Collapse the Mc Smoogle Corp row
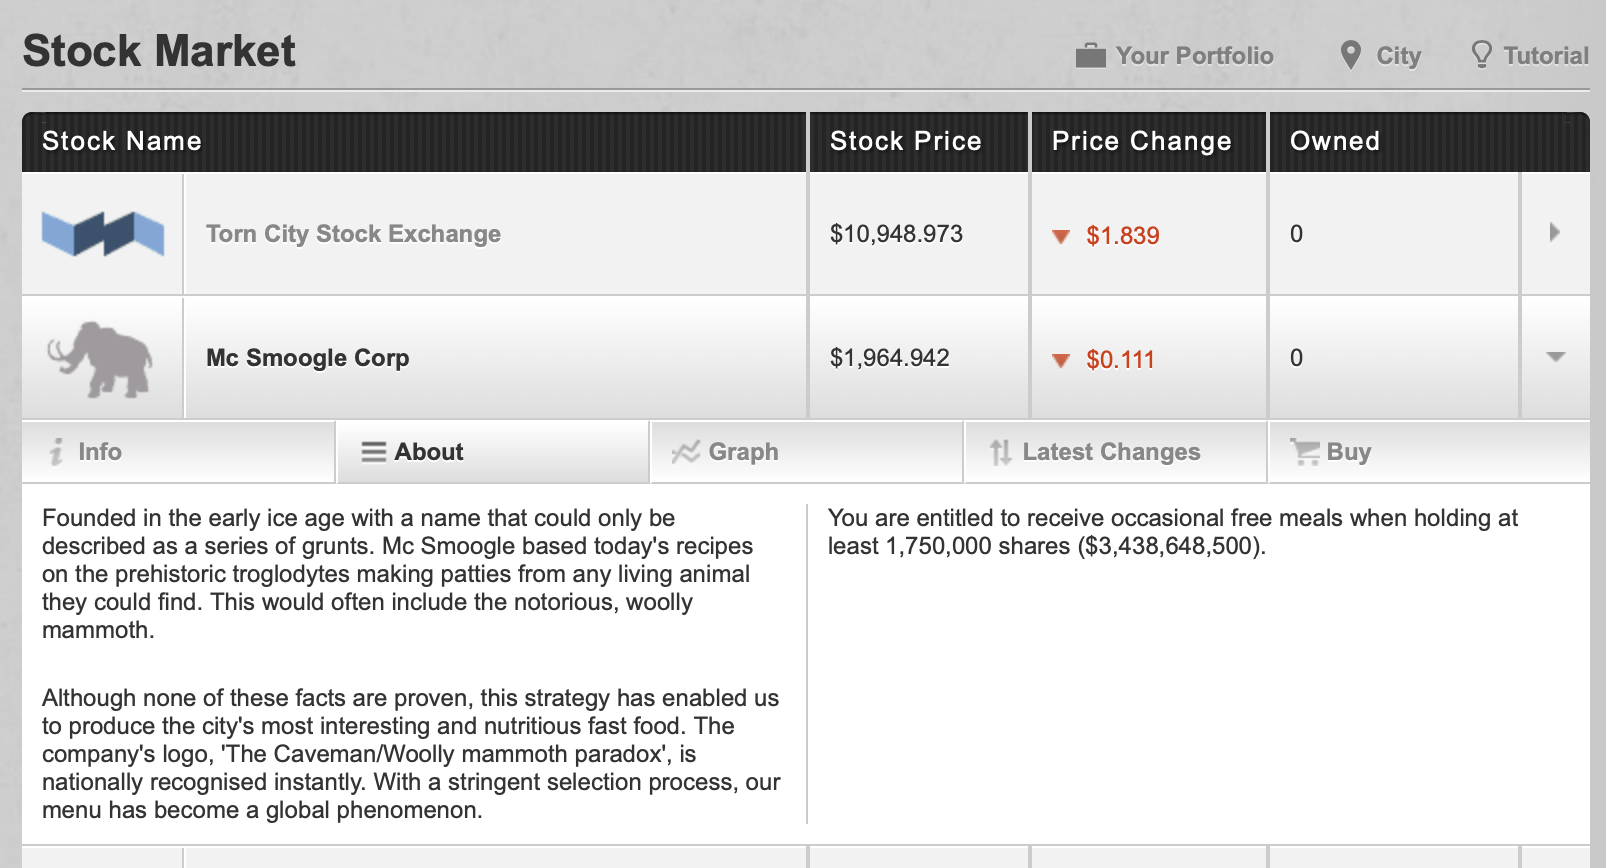The width and height of the screenshot is (1606, 868). (1555, 357)
